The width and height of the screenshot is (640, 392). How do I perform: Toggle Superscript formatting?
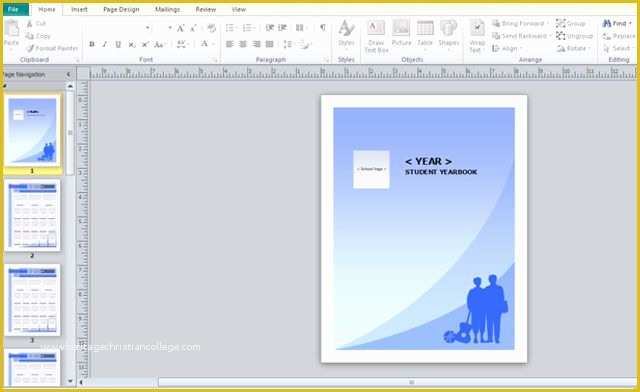[145, 44]
